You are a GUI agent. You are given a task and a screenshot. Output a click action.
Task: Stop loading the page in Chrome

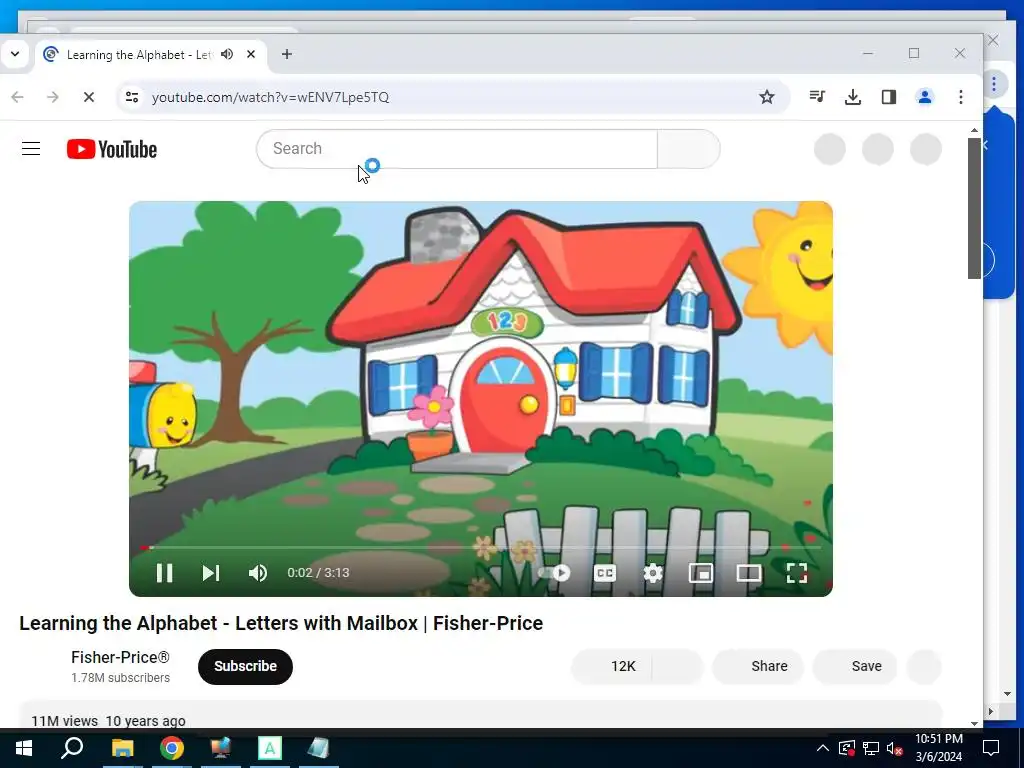[x=89, y=97]
